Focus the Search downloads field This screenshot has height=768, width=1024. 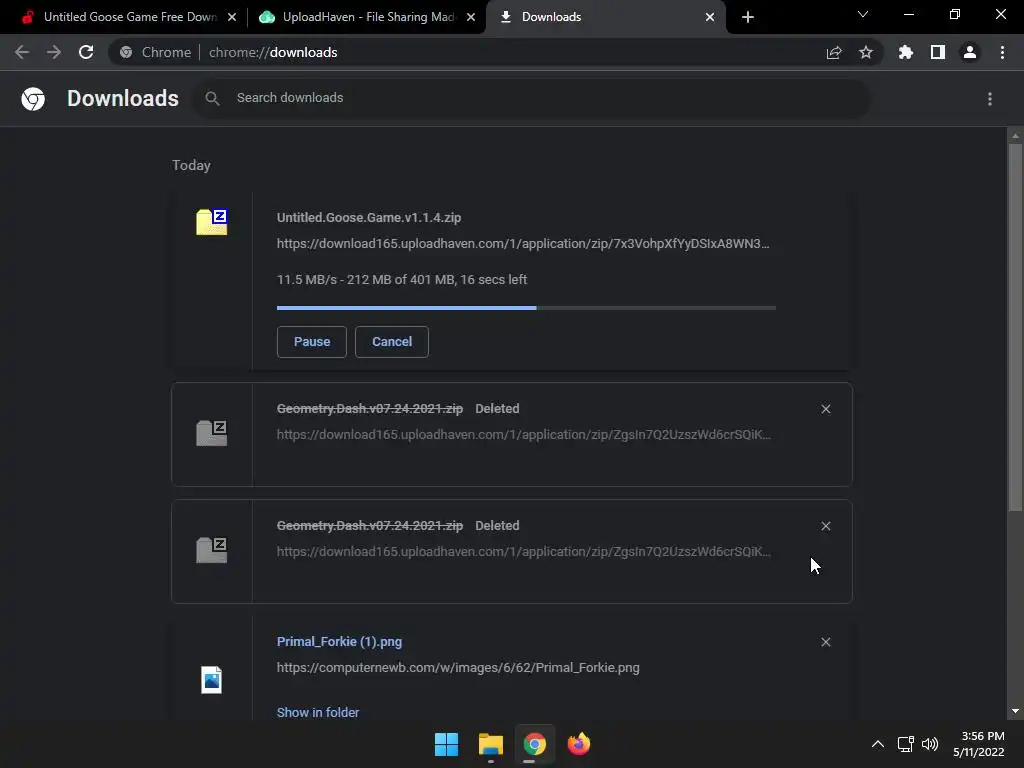[532, 98]
